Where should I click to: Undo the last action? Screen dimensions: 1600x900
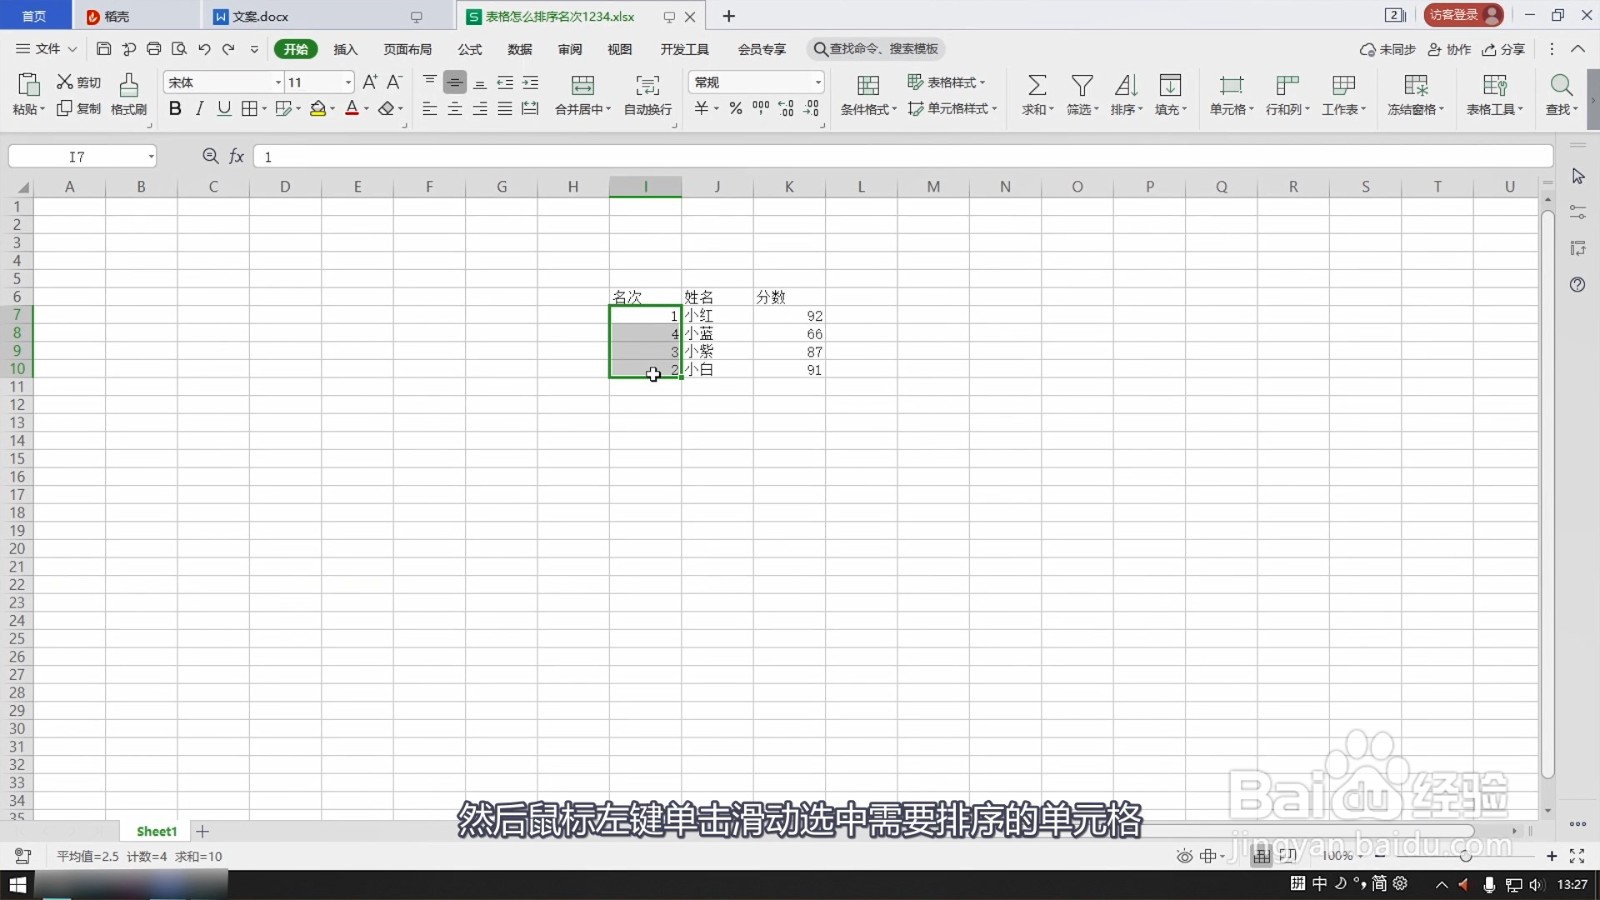click(204, 49)
